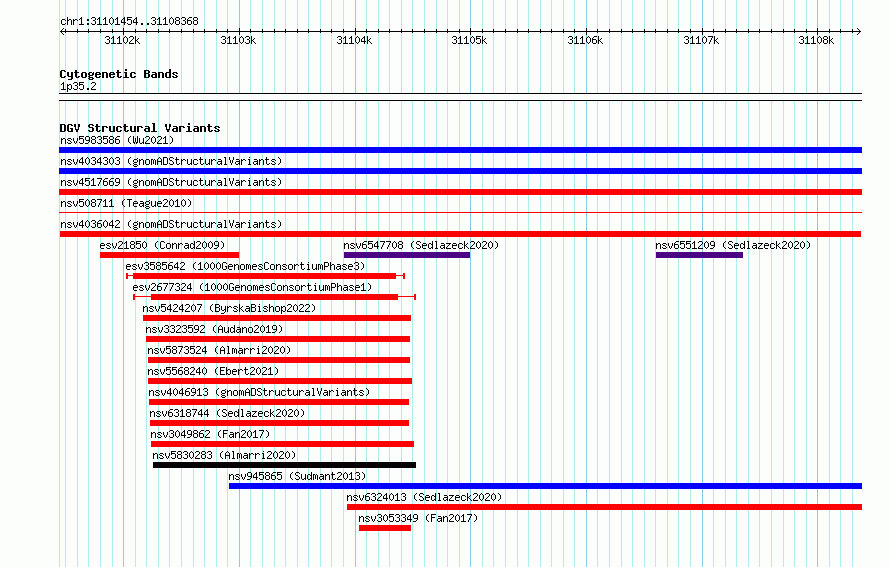Open nsv945865 (Sudmant2013) label
This screenshot has height=567, width=890.
(x=297, y=476)
